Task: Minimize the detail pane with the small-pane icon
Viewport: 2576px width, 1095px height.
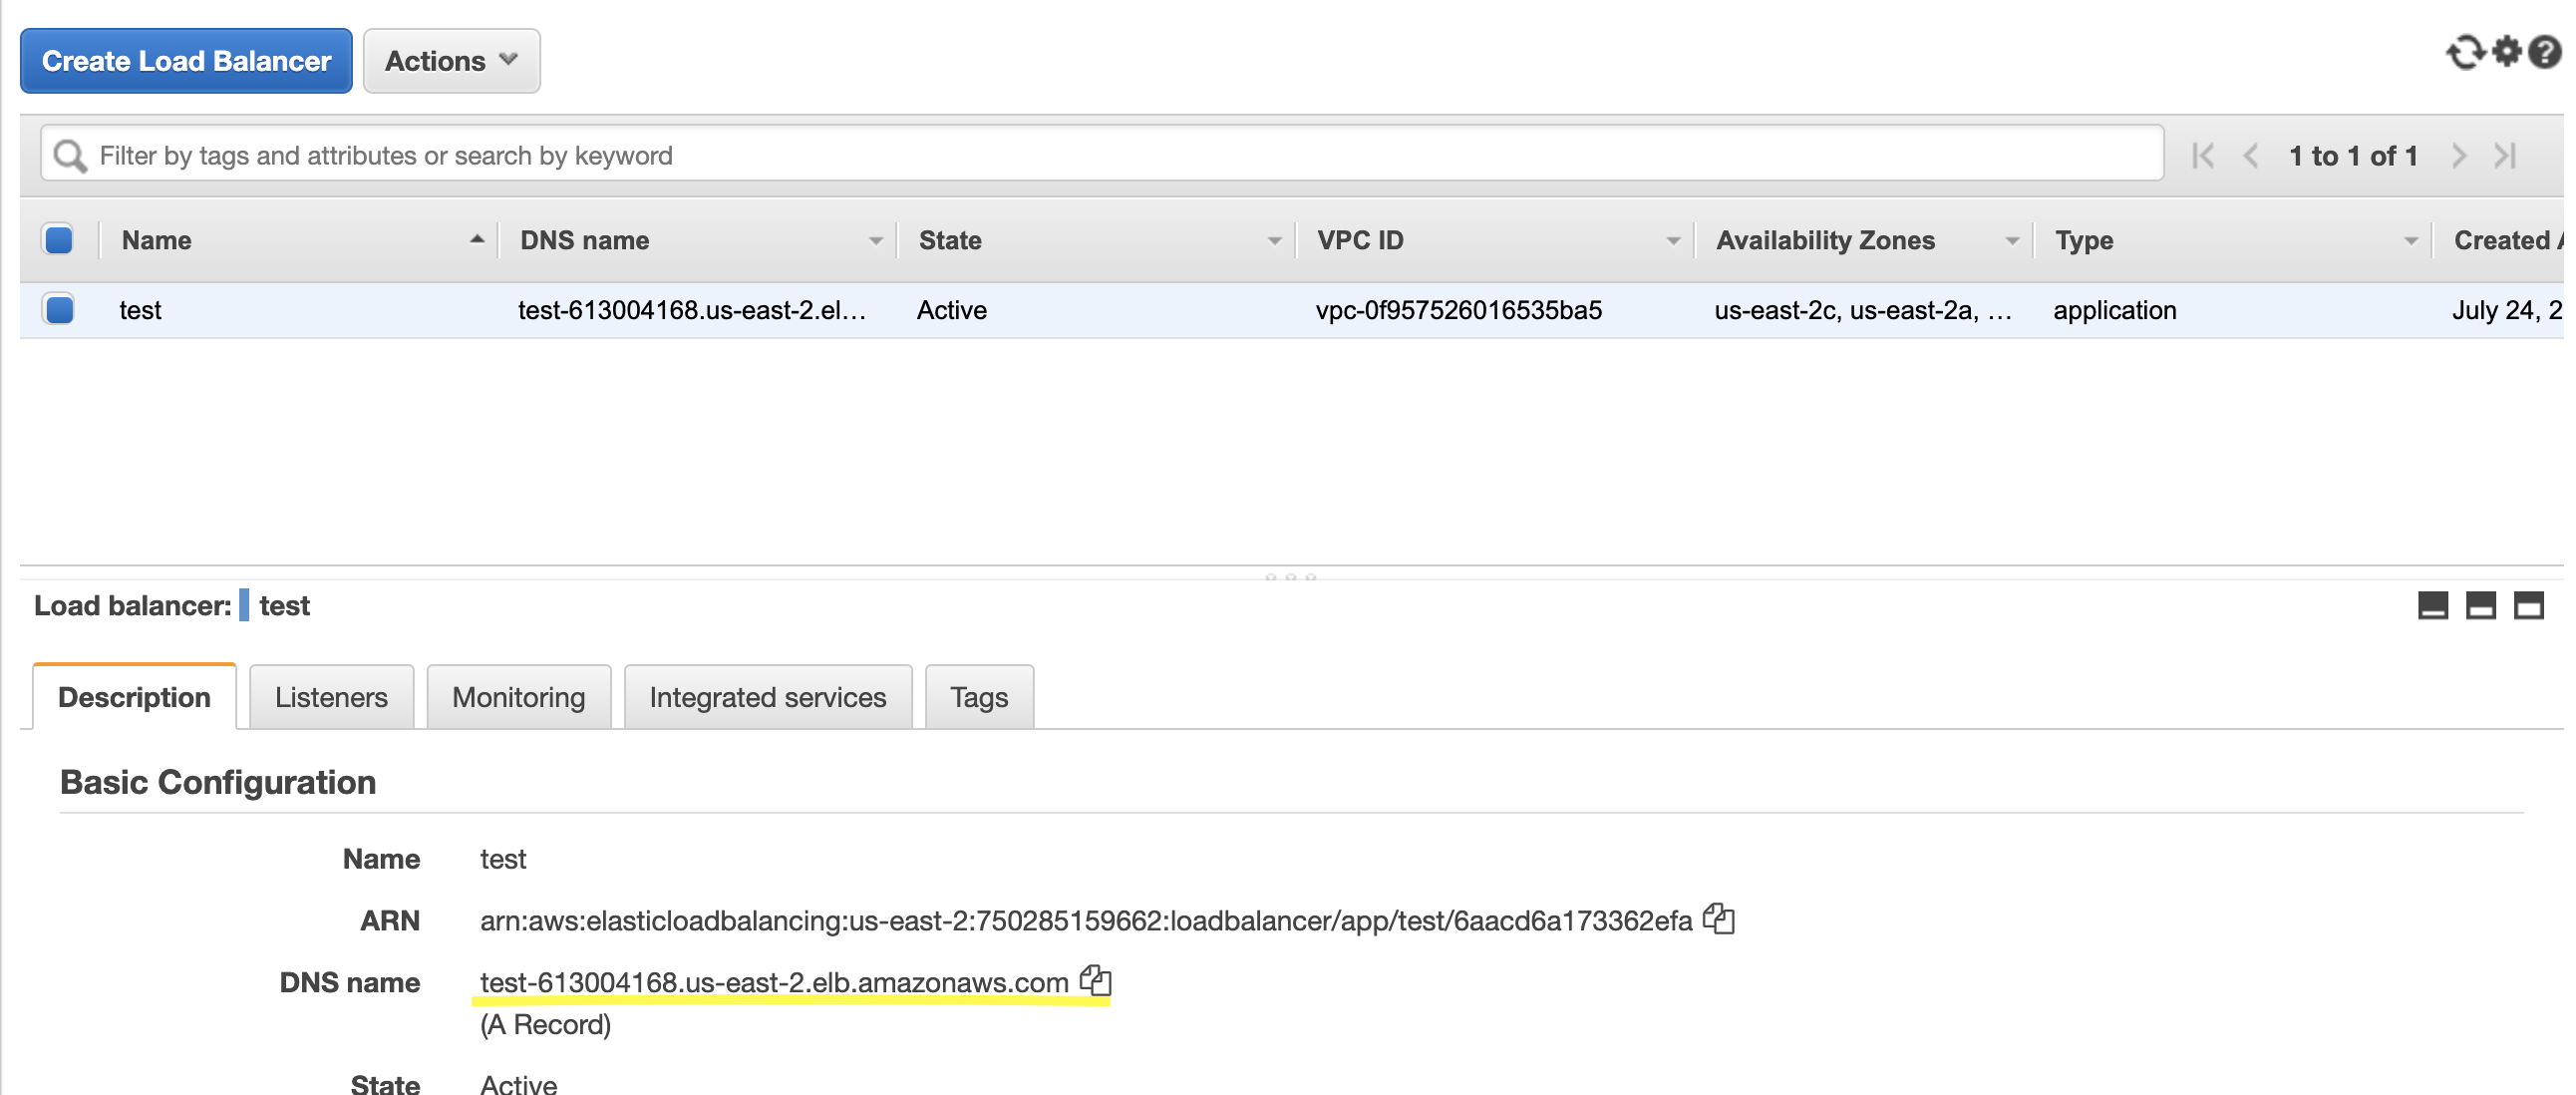Action: click(x=2432, y=605)
